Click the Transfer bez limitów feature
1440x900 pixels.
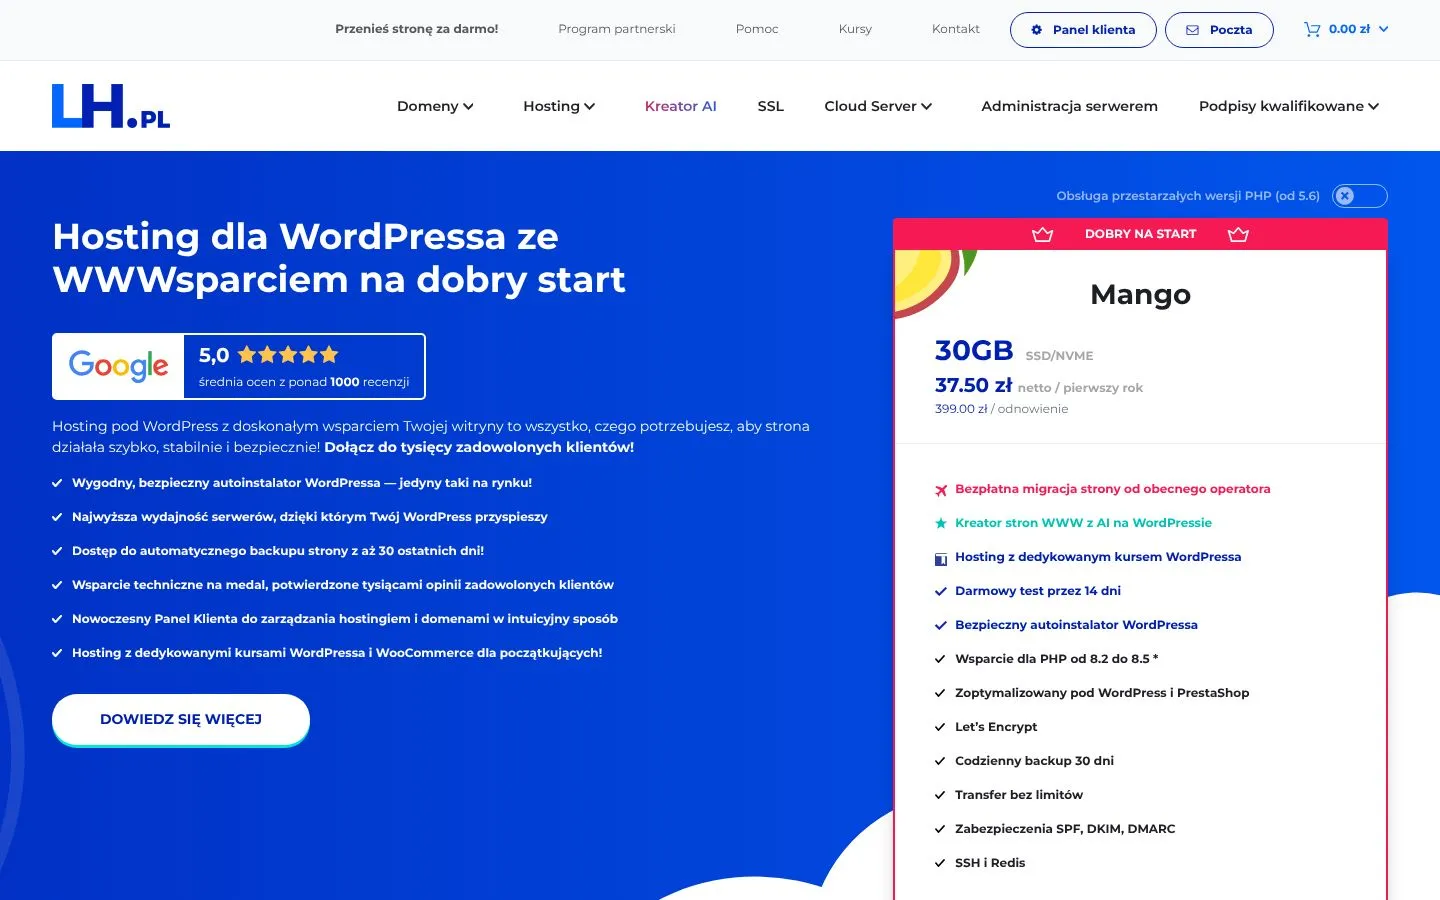(1019, 795)
